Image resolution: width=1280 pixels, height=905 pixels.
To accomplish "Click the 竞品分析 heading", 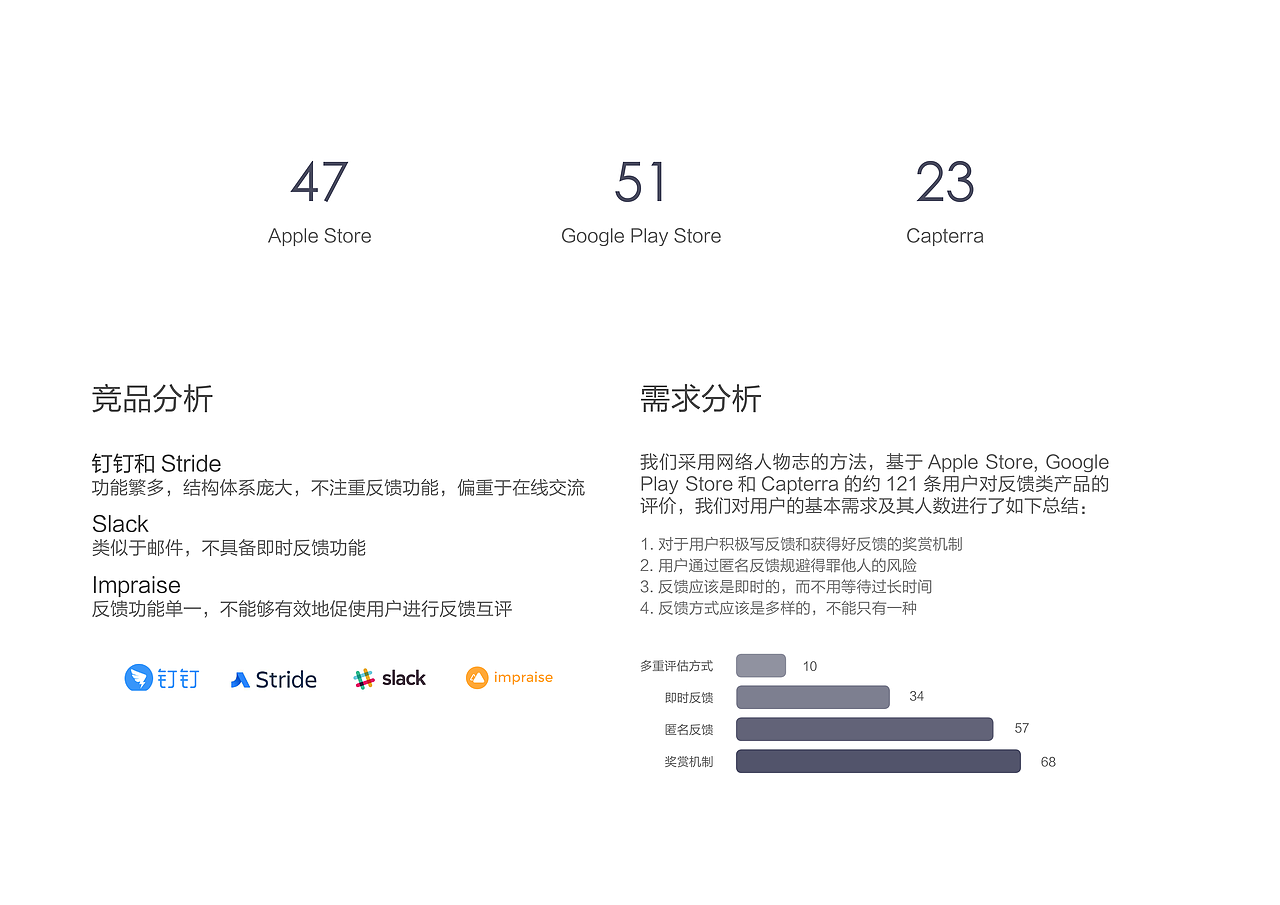I will (152, 399).
